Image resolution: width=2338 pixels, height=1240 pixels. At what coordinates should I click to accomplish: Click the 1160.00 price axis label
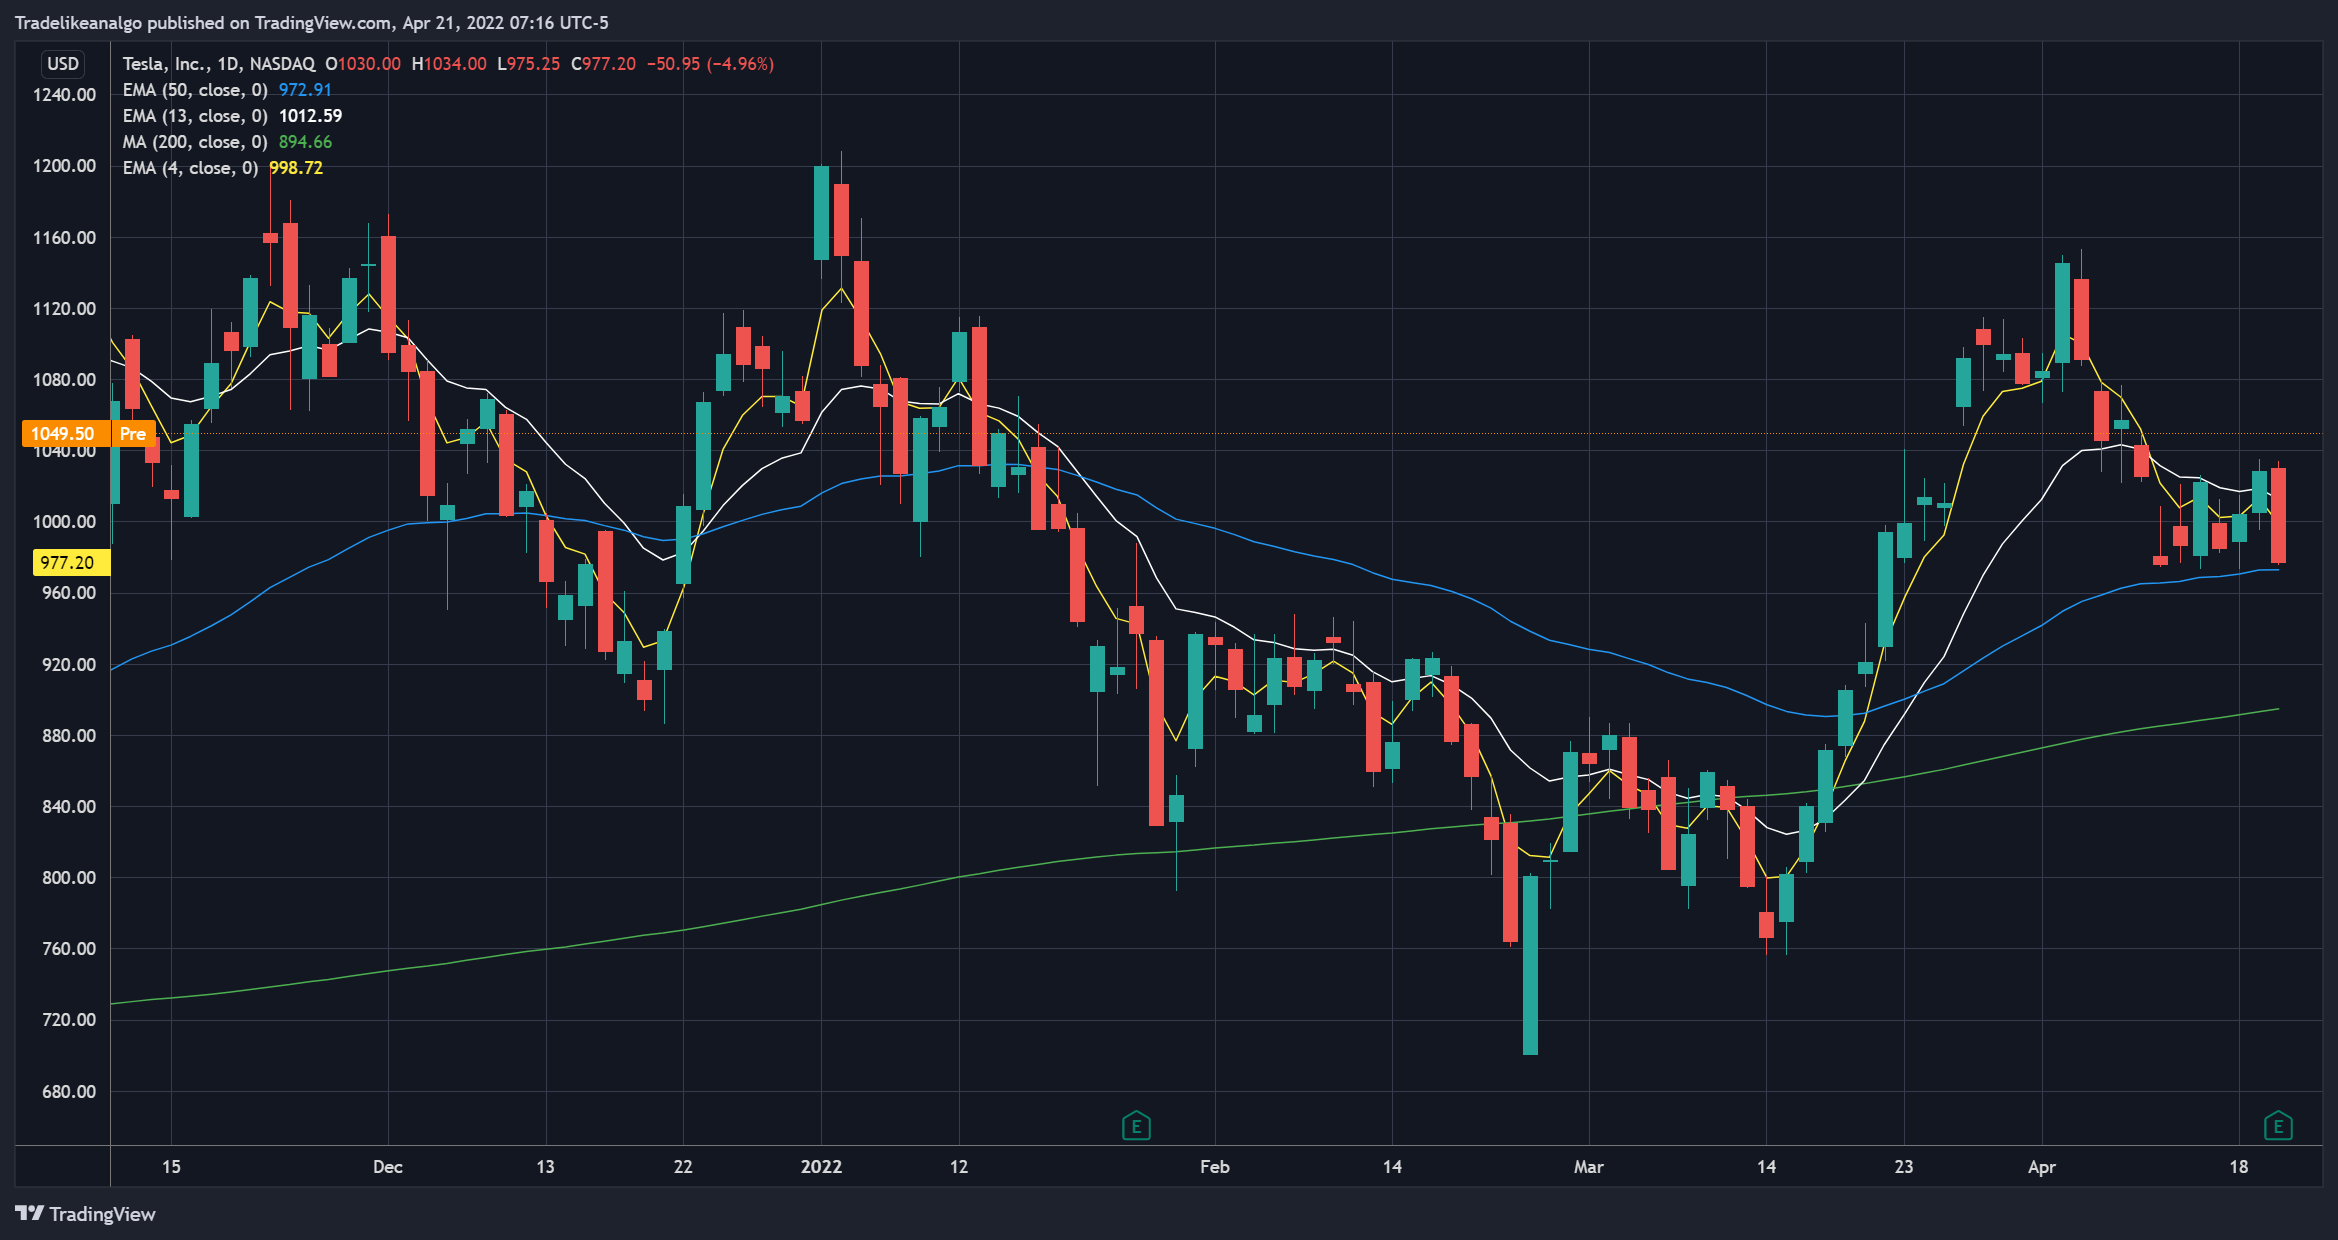click(x=64, y=238)
